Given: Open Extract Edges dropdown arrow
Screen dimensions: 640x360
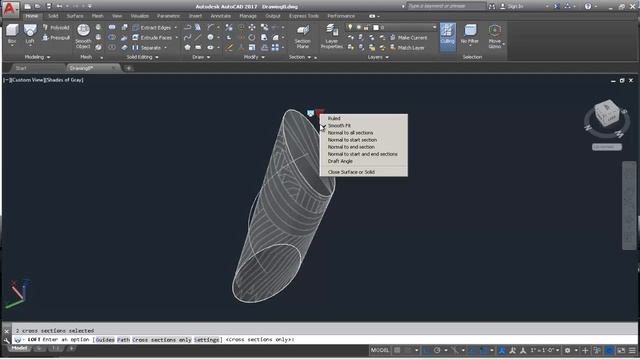Looking at the screenshot, I should (176, 28).
